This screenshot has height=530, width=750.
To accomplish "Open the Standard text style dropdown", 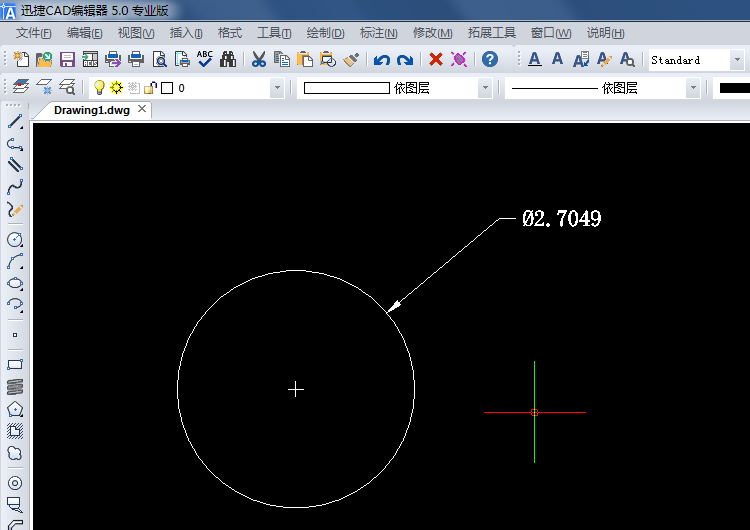I will tap(737, 60).
